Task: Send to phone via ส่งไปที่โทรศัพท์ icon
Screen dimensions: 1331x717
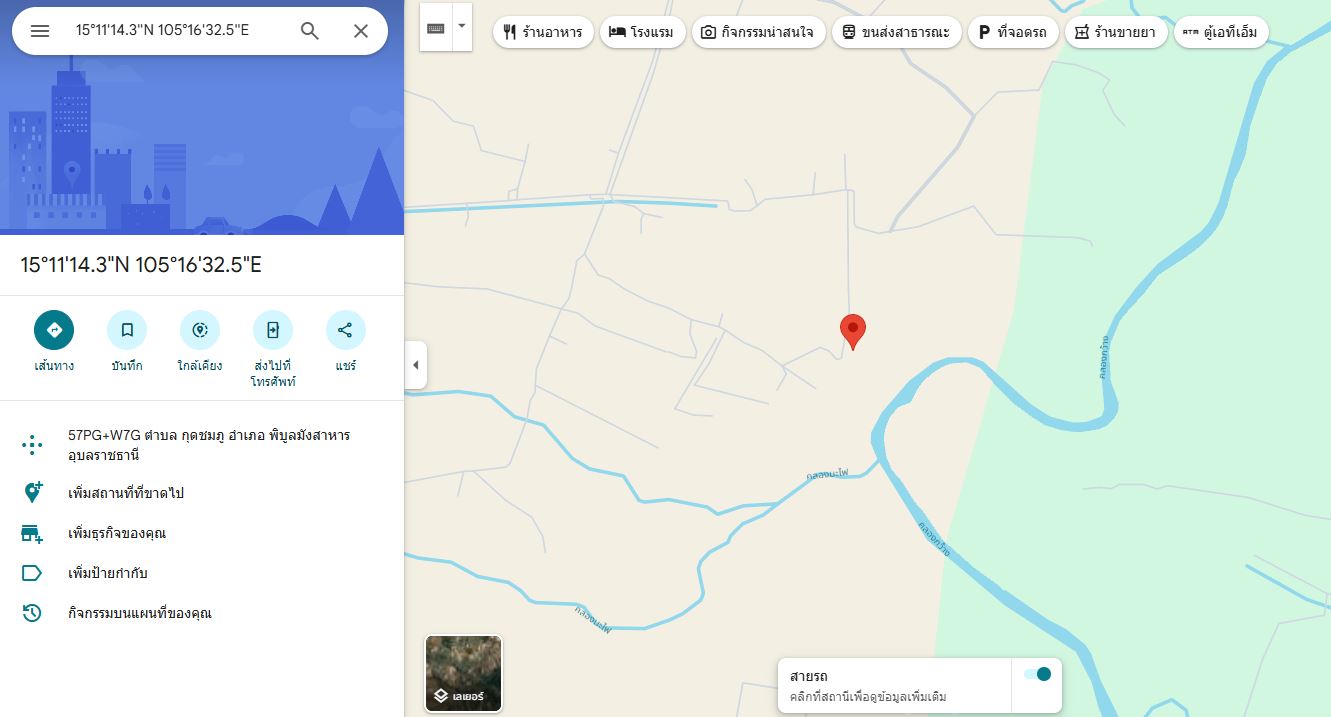Action: tap(273, 330)
